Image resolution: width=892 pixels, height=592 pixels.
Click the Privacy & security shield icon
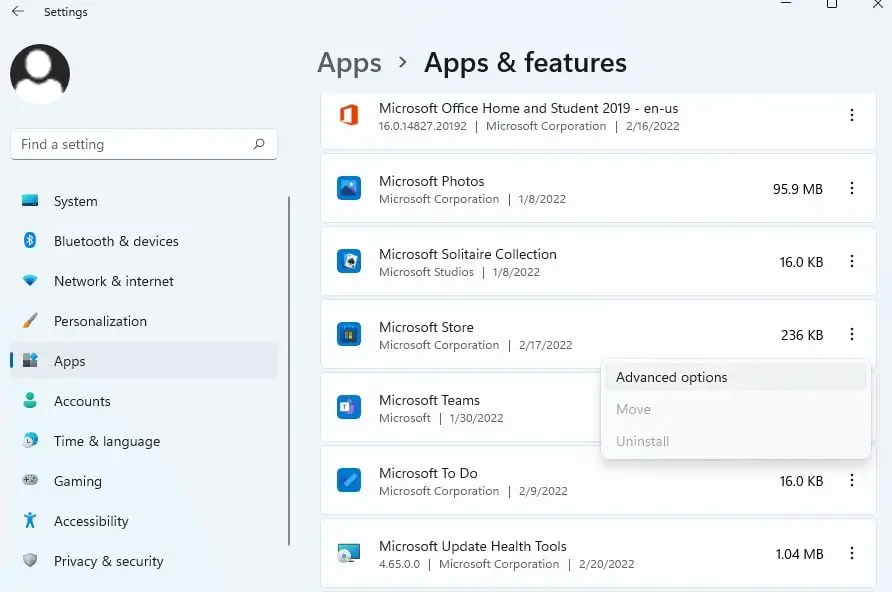click(30, 560)
